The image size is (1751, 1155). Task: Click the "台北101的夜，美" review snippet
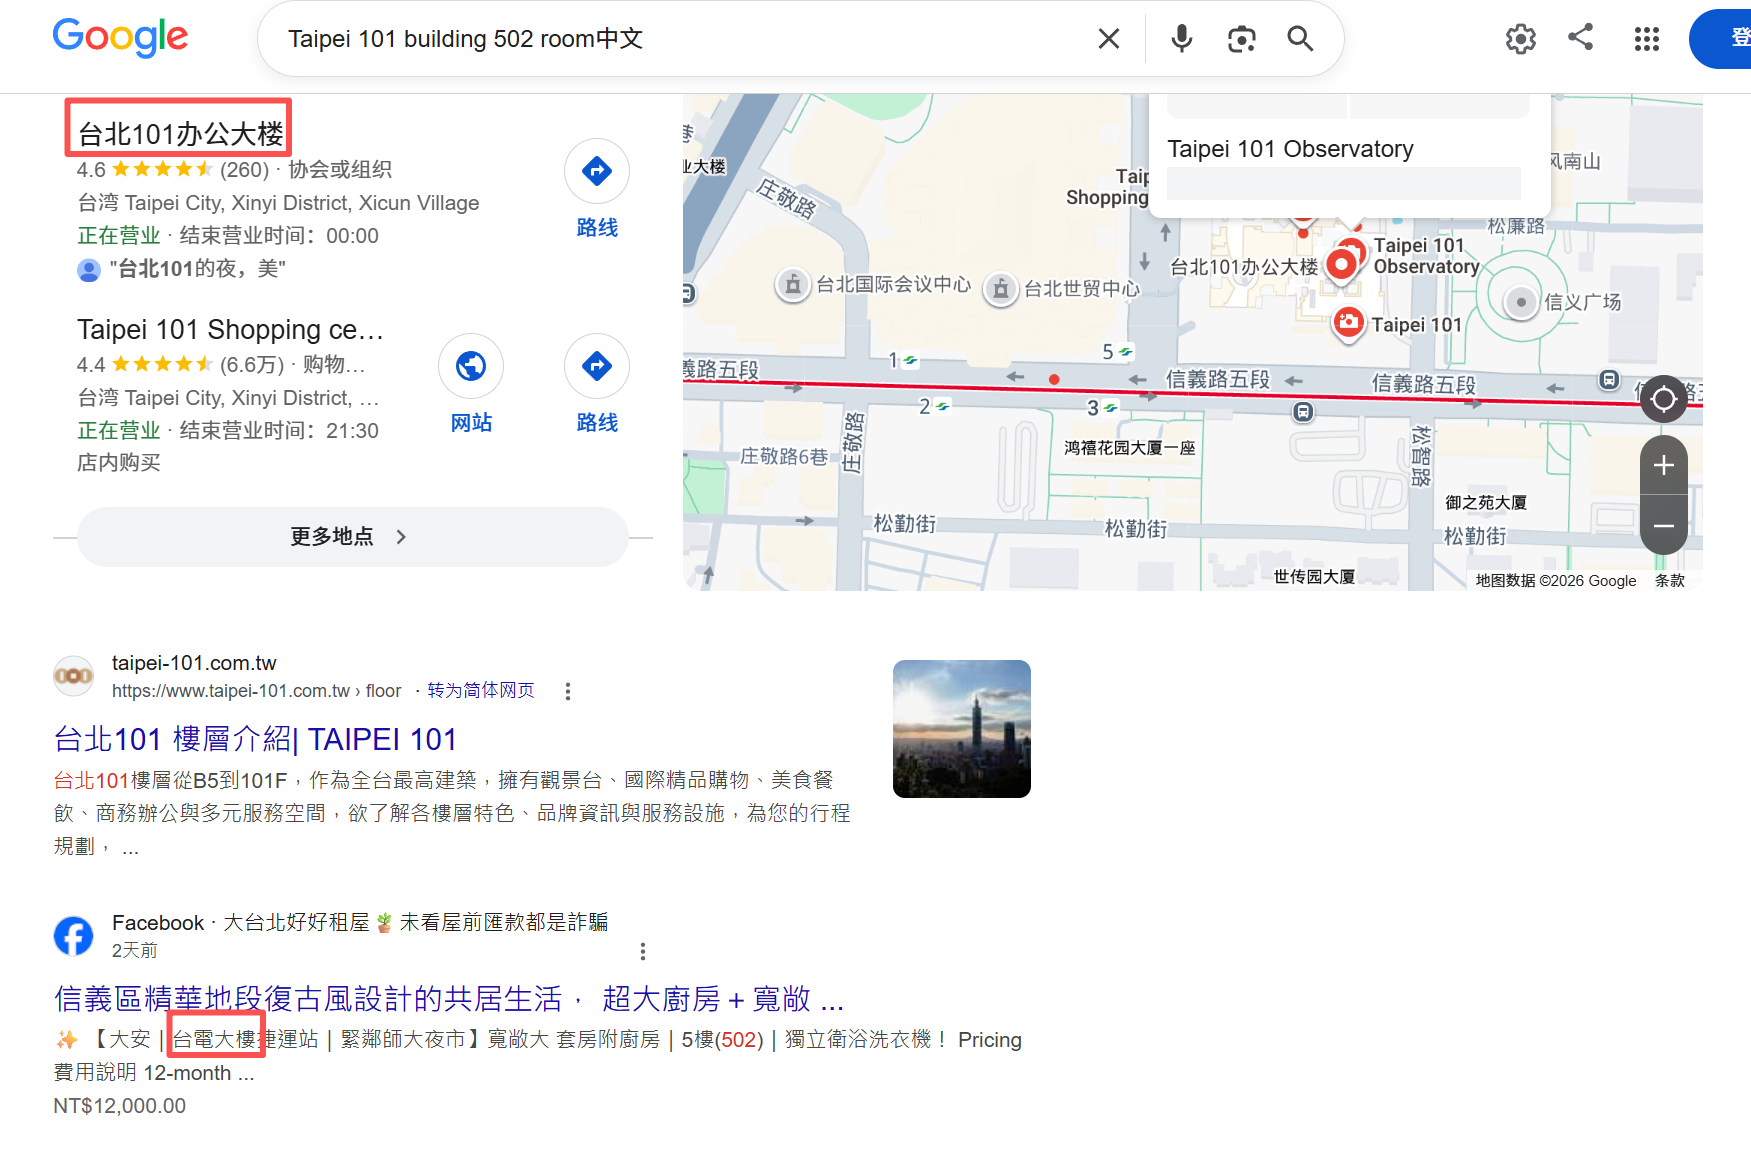pyautogui.click(x=197, y=269)
